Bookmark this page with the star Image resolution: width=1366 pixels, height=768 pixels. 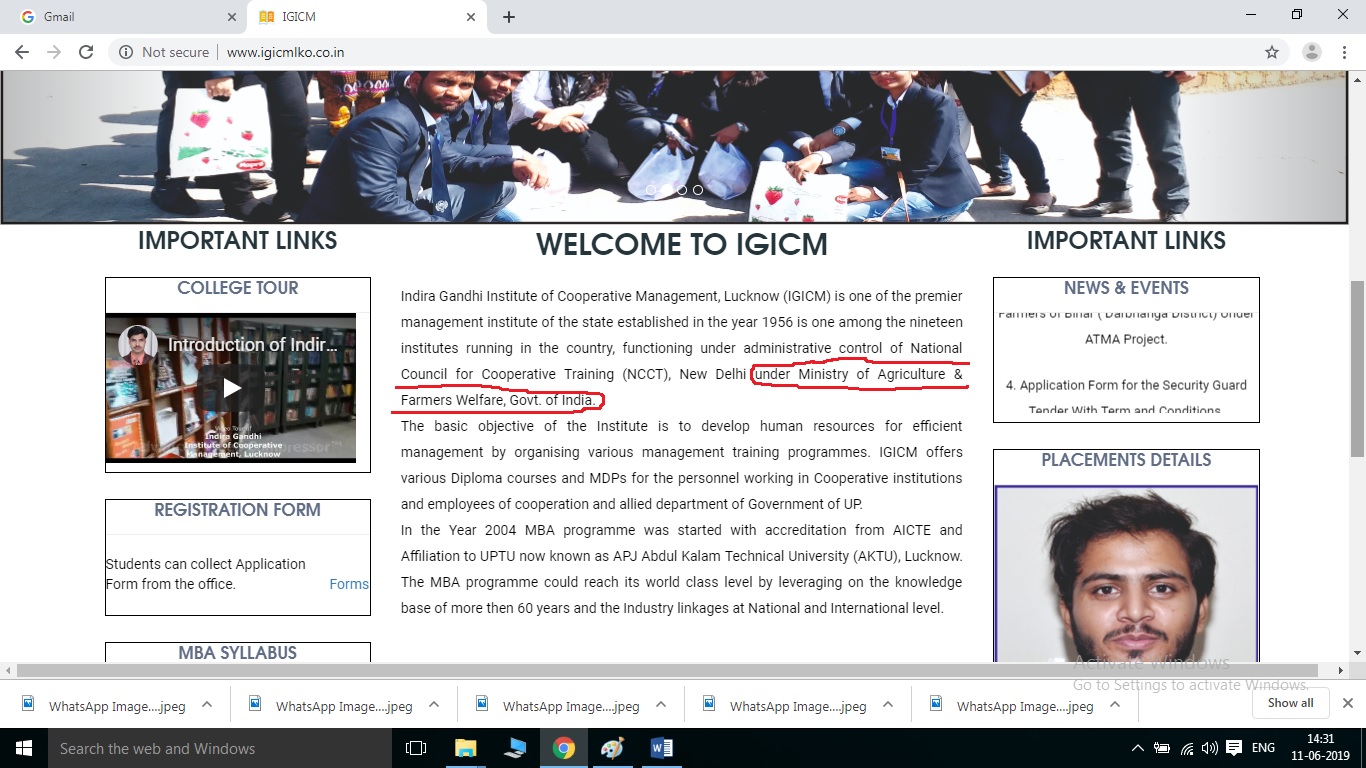(x=1272, y=52)
